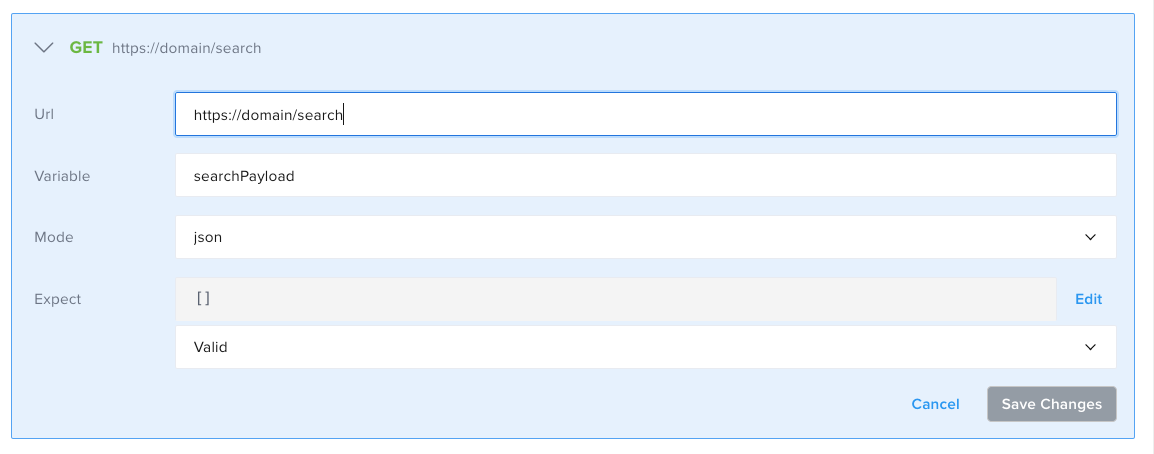Screen dimensions: 1154x454
Task: Click the green GET method label
Action: (85, 47)
